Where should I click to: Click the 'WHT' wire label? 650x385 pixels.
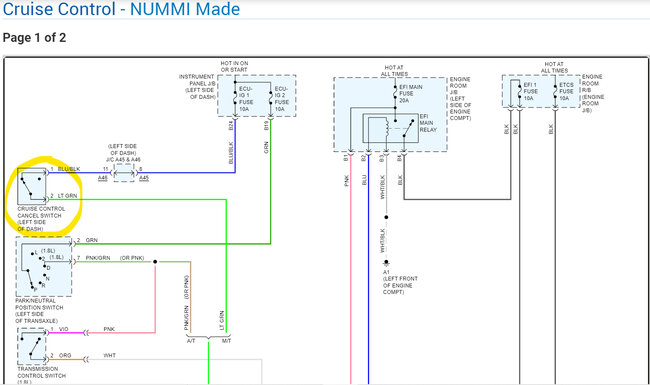[109, 356]
